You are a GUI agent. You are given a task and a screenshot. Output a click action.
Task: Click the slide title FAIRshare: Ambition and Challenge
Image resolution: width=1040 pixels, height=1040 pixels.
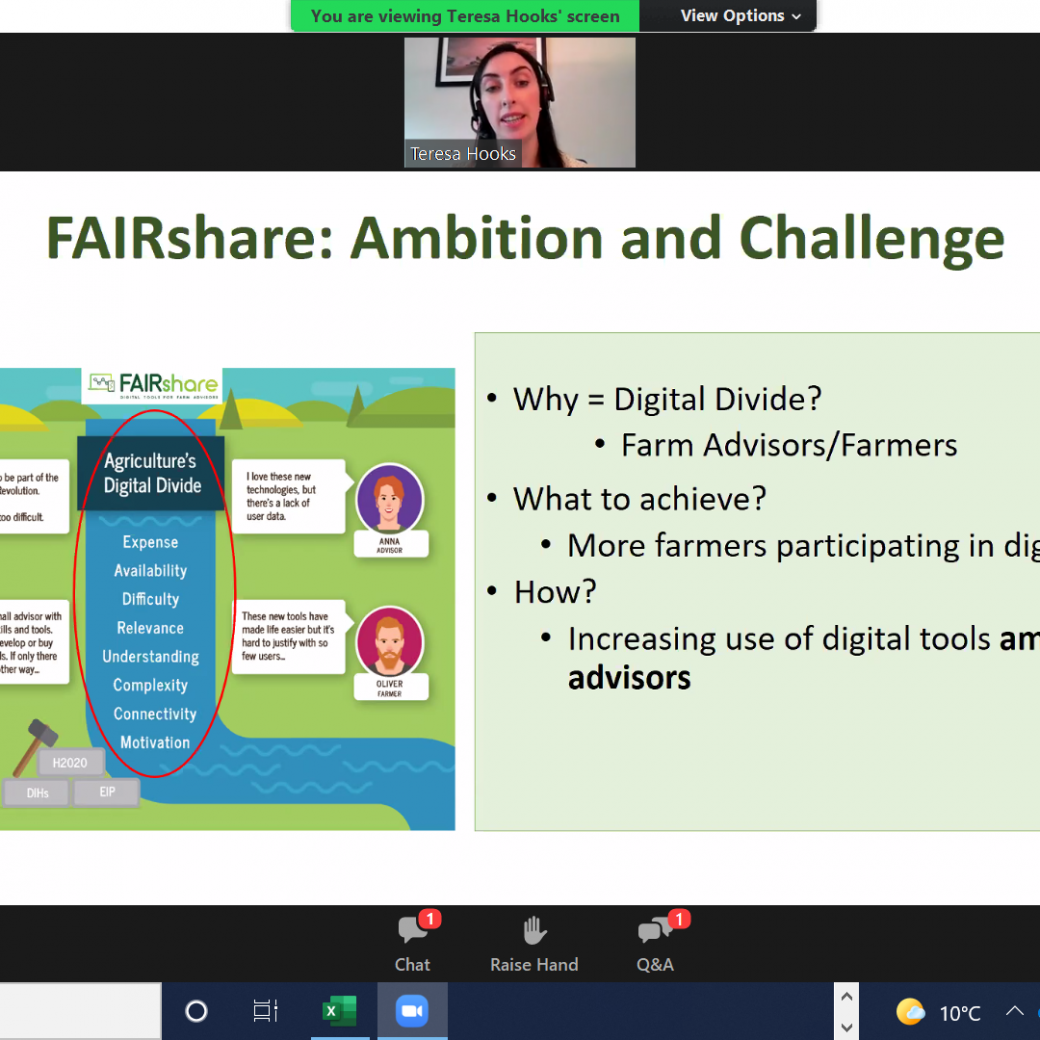525,239
